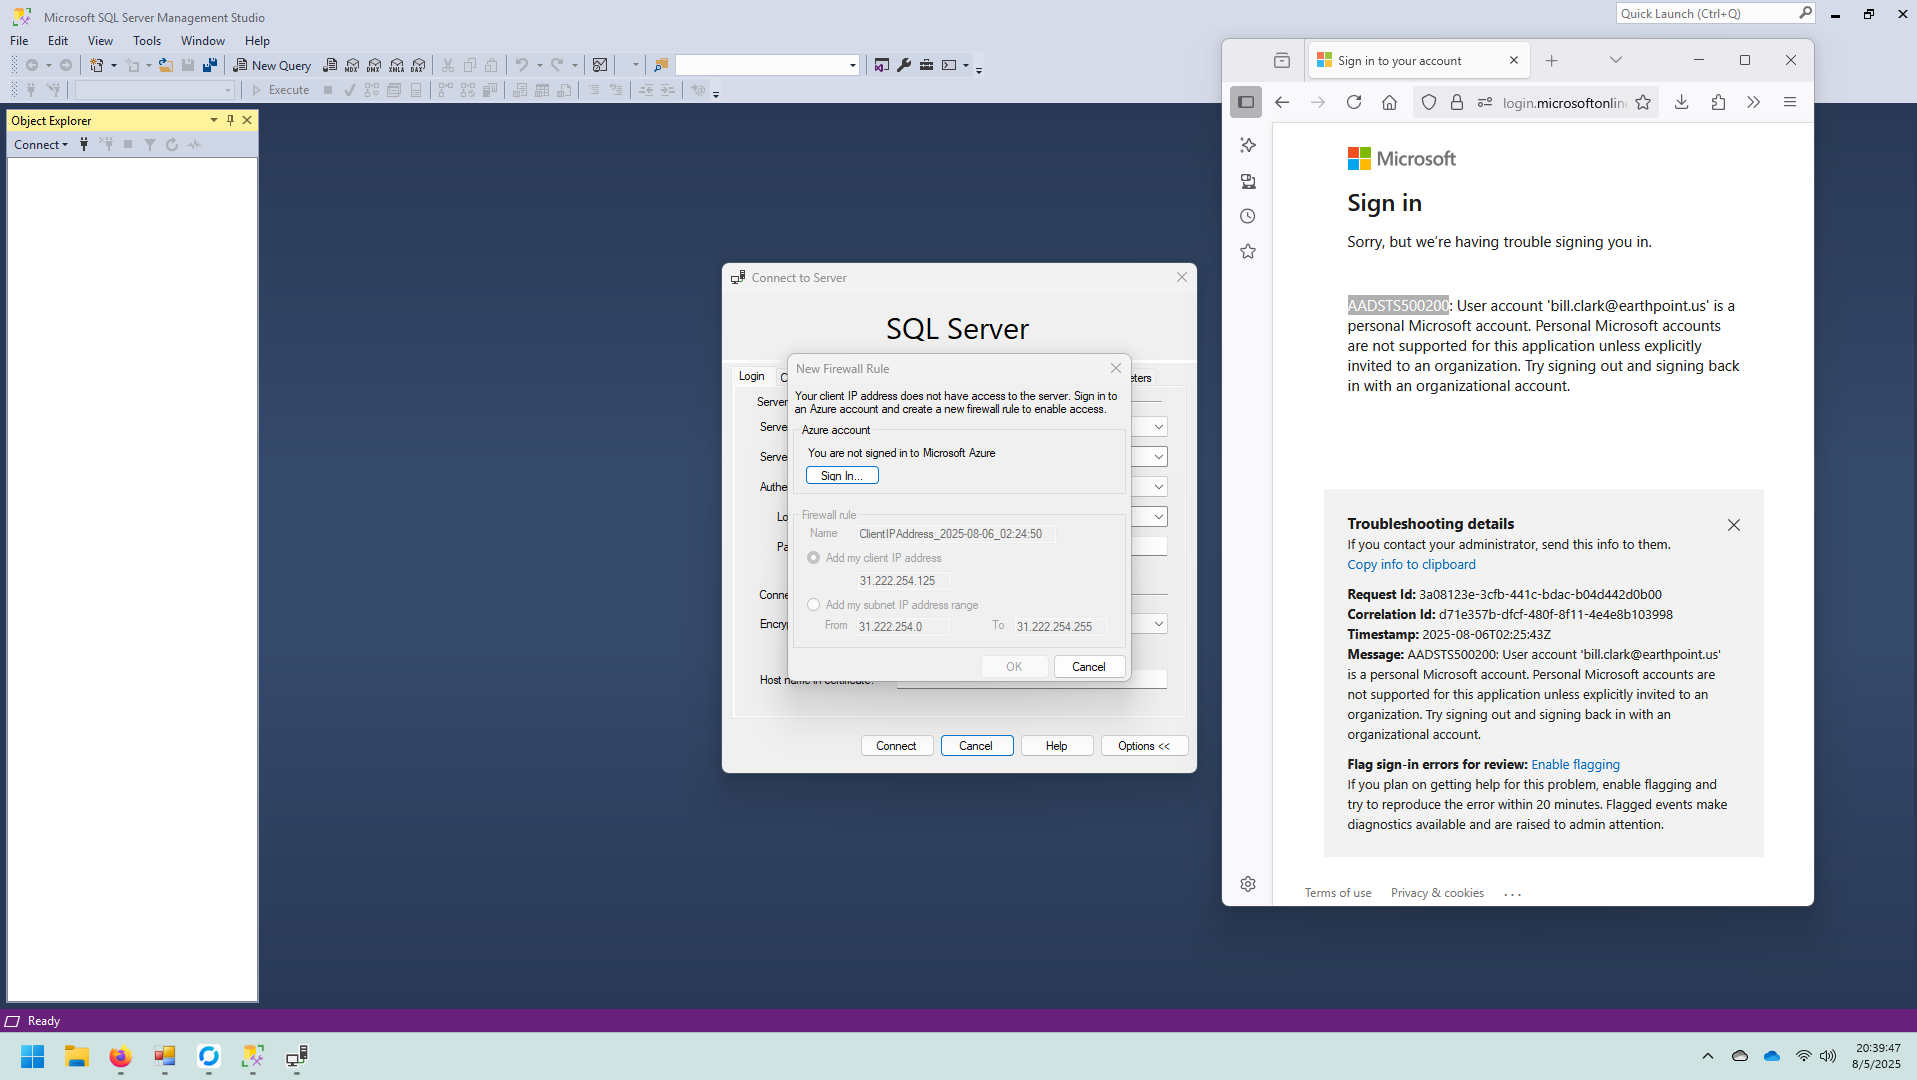Open the DAX query icon
The height and width of the screenshot is (1080, 1917).
coord(418,65)
